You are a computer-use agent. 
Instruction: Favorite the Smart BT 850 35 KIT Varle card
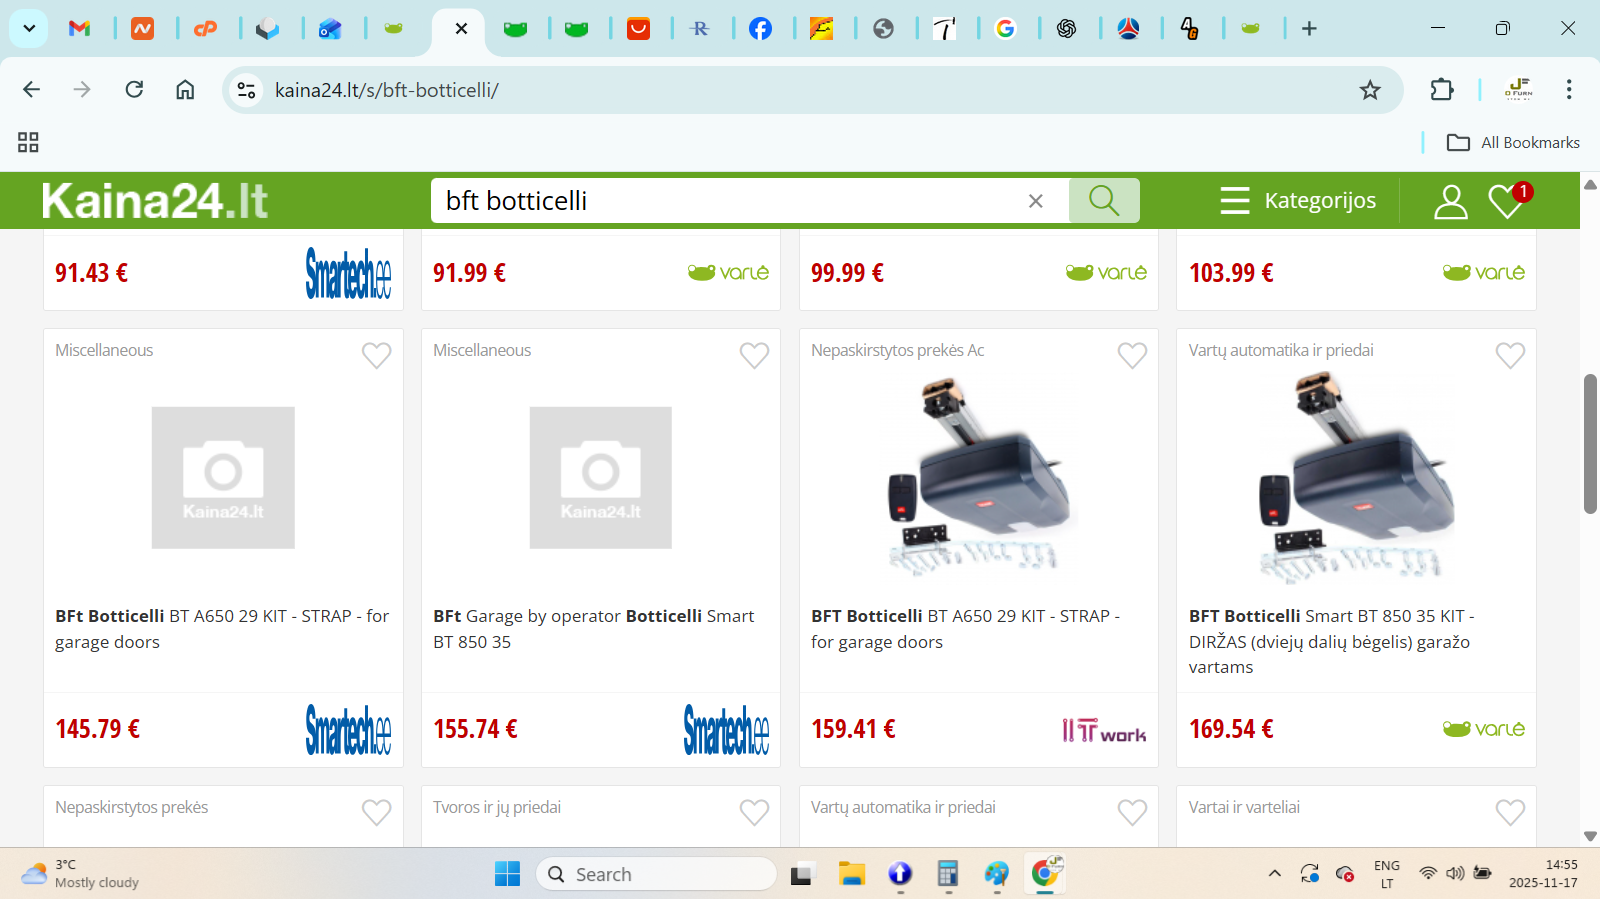1511,355
